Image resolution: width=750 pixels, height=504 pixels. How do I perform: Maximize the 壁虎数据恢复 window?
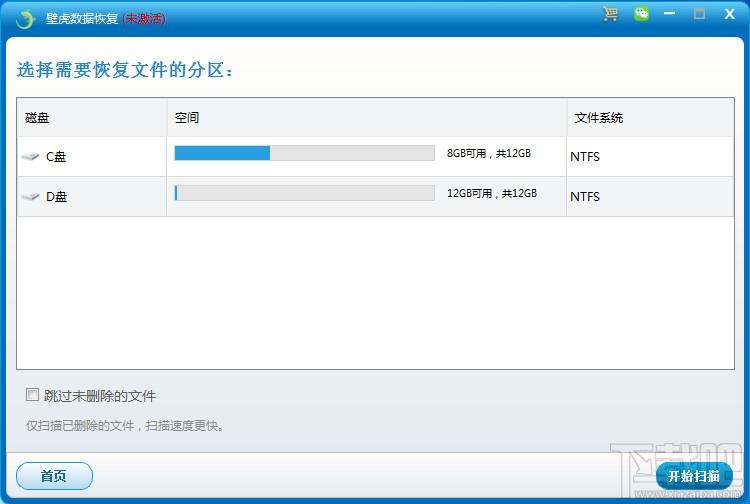click(699, 14)
